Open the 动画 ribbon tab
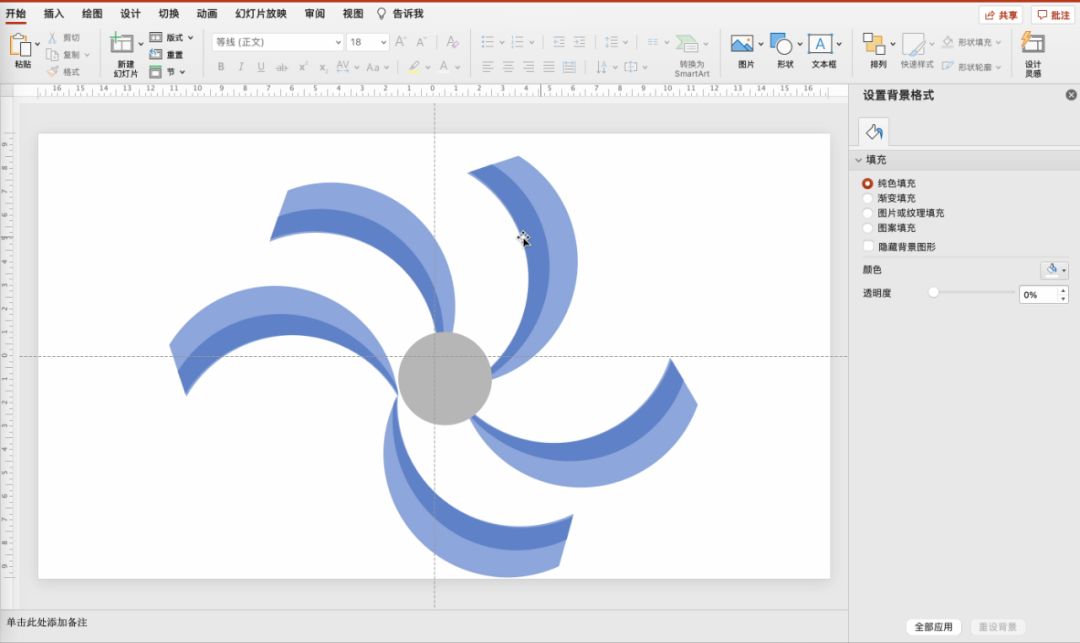This screenshot has width=1080, height=643. tap(207, 14)
